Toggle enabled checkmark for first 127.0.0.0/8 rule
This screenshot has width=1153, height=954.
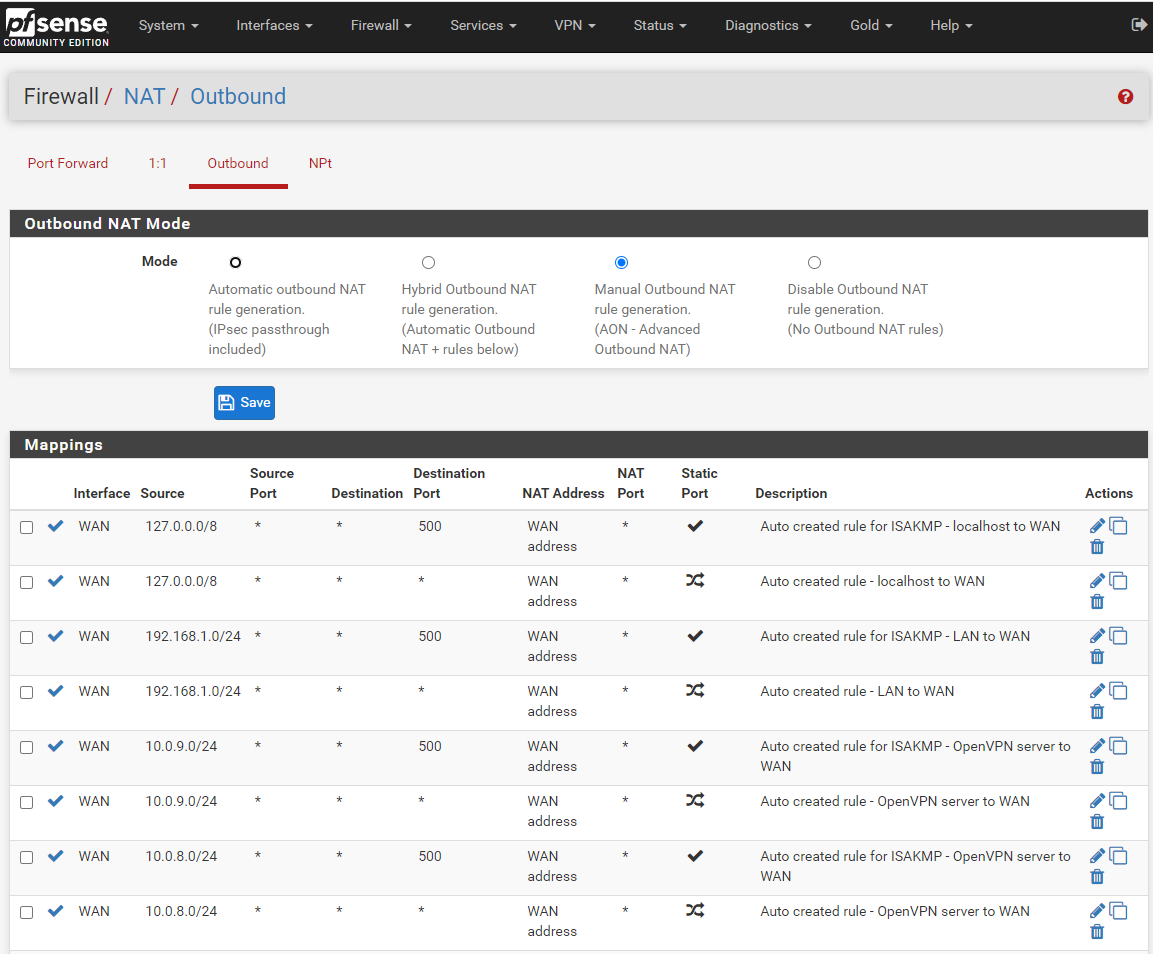pos(55,526)
